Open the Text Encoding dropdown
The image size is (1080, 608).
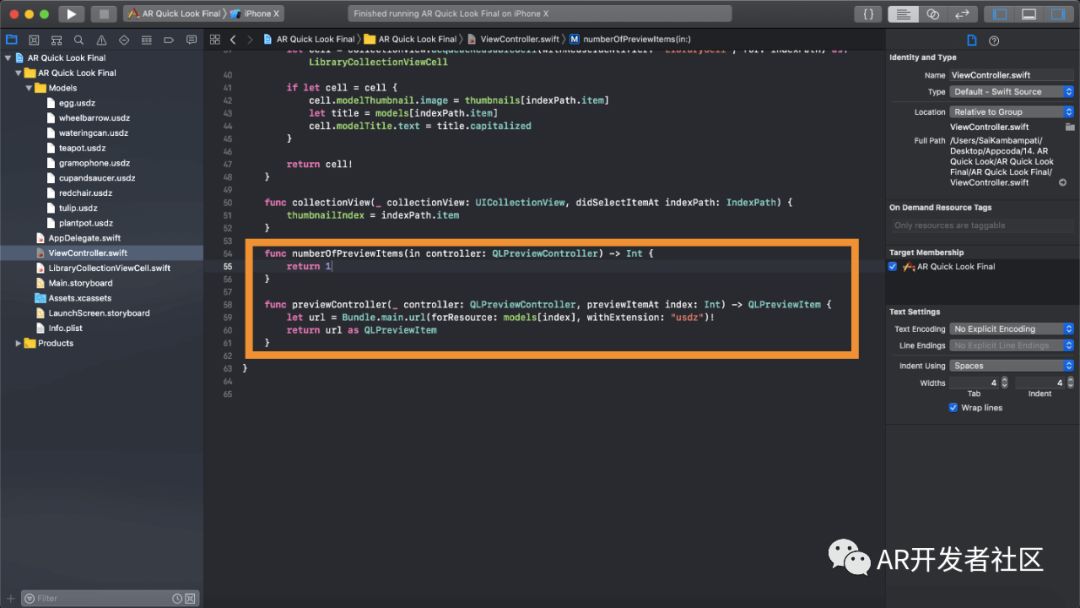coord(1011,329)
